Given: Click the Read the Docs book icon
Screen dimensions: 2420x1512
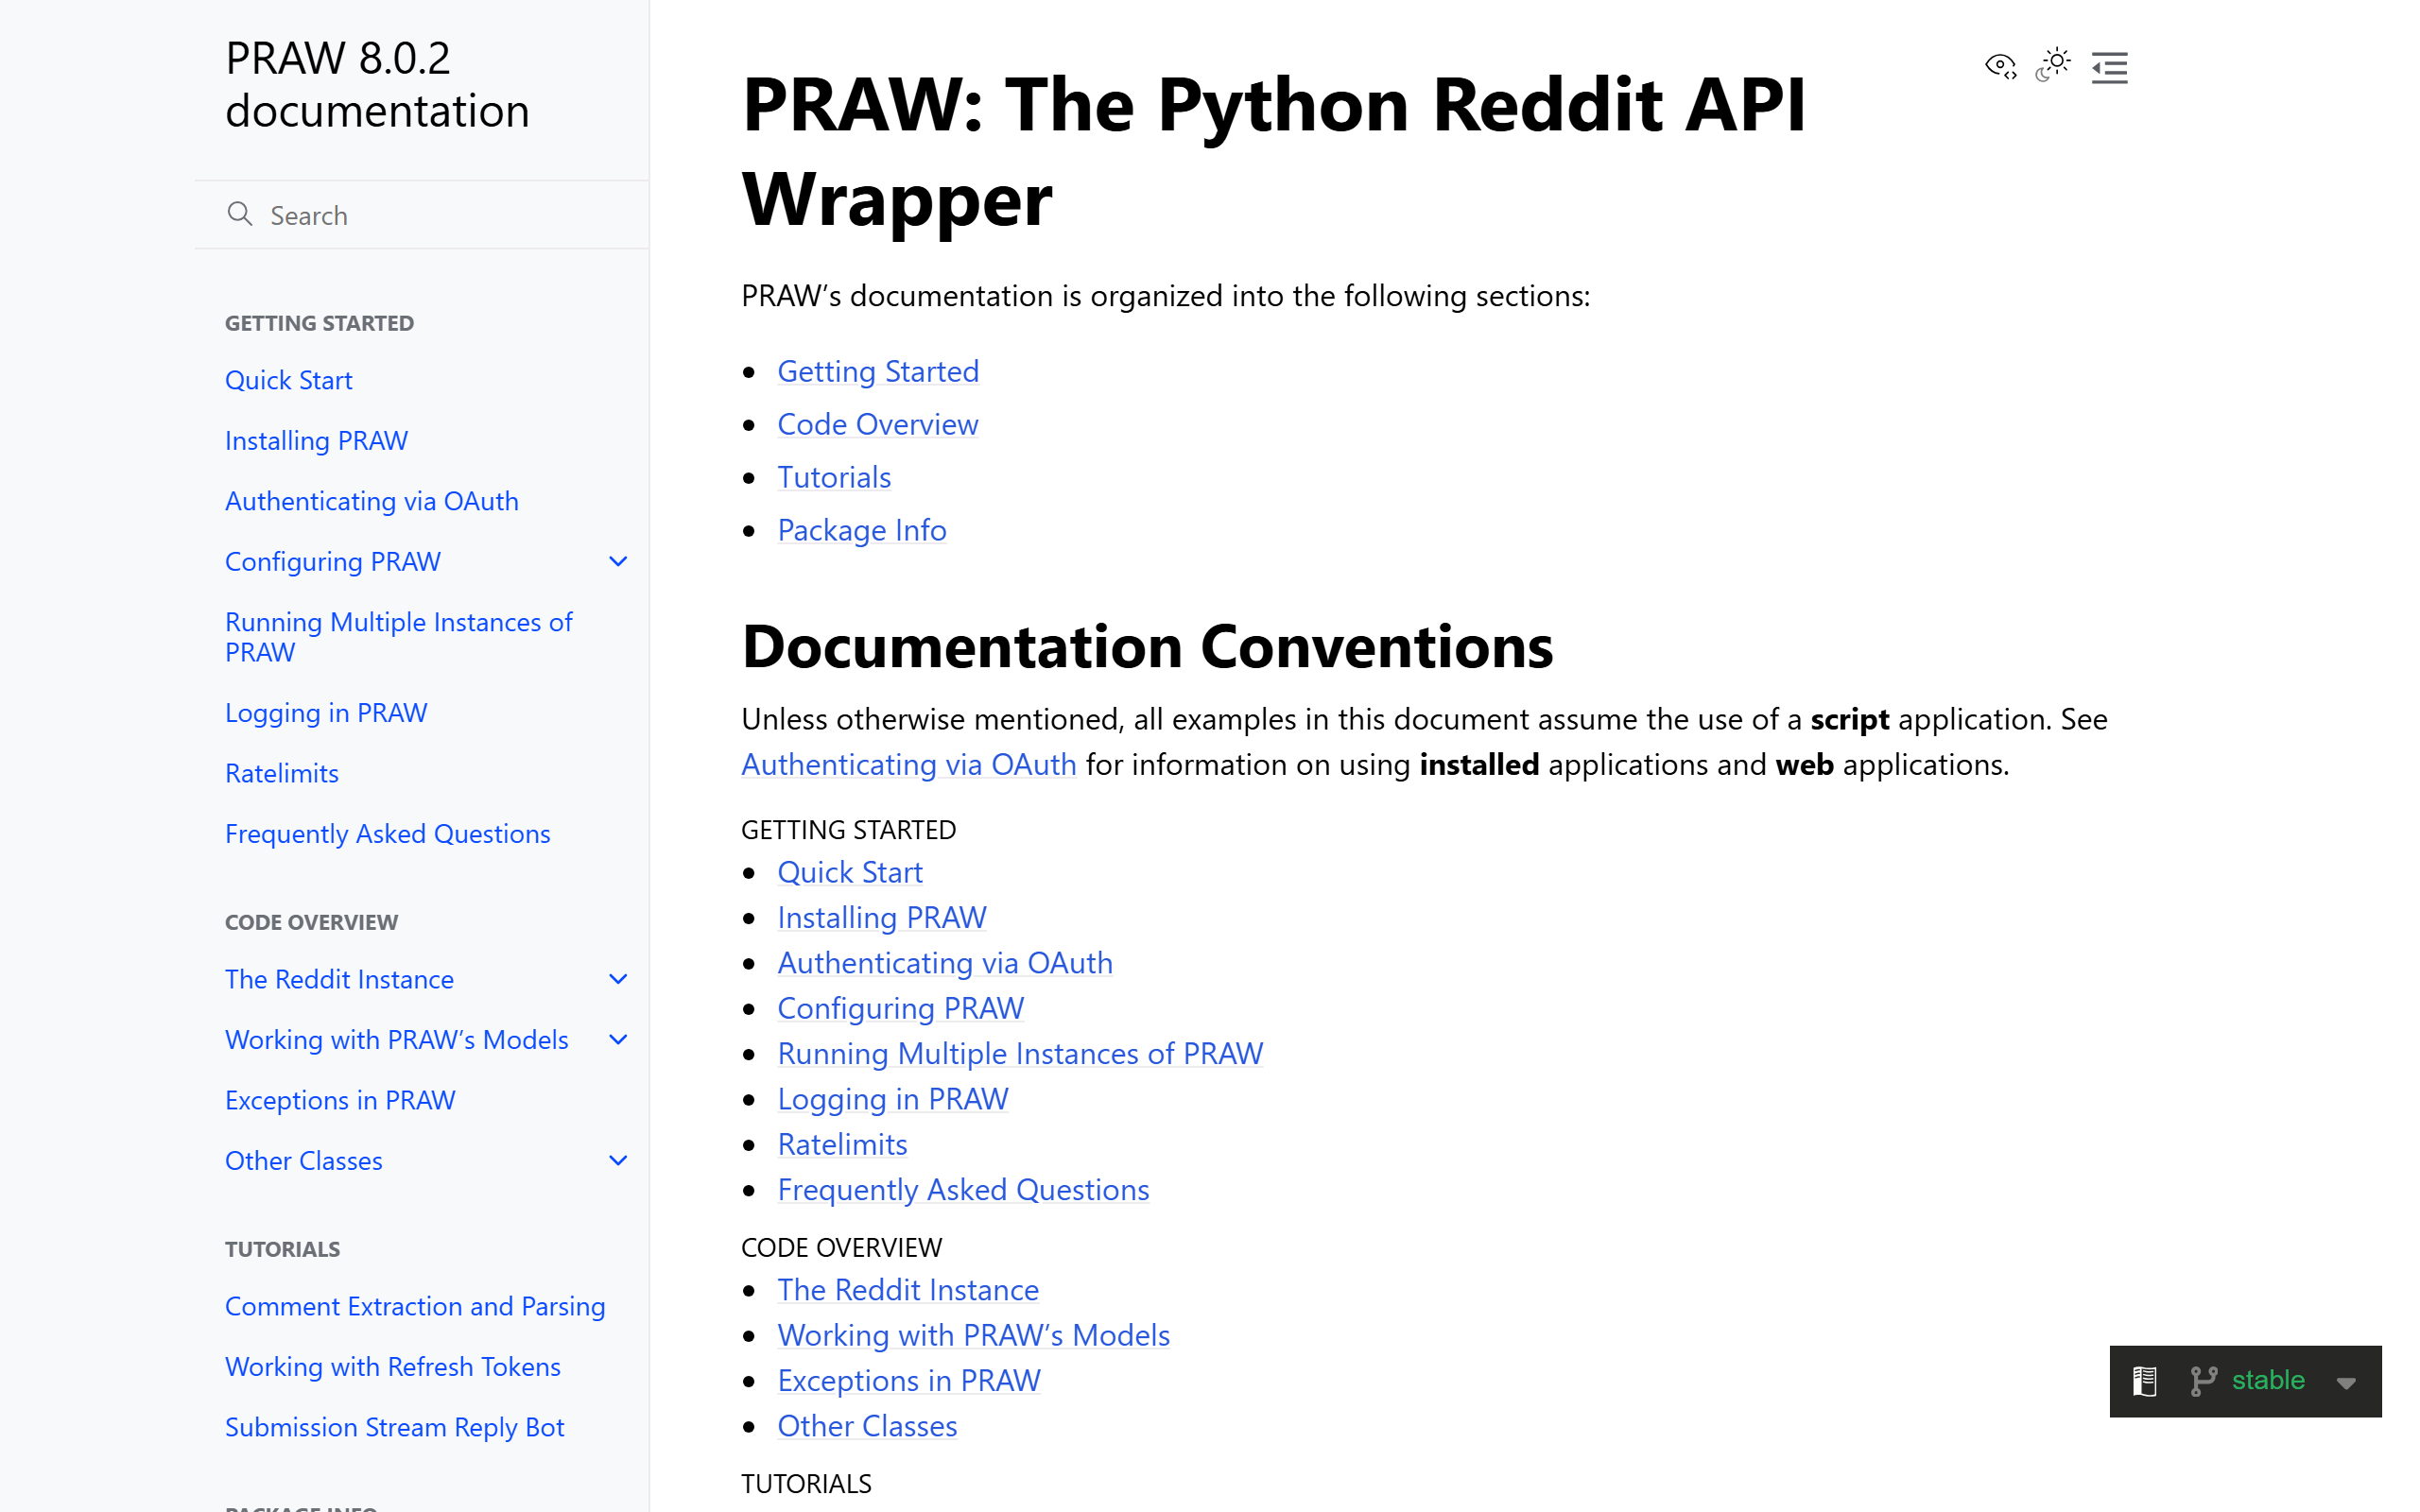Looking at the screenshot, I should [x=2144, y=1381].
